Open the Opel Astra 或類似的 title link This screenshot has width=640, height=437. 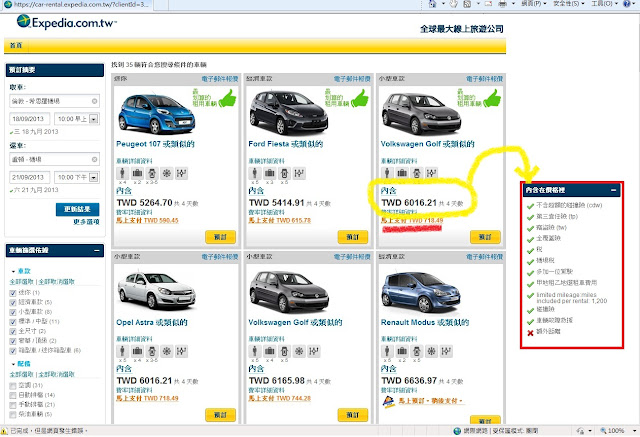[152, 322]
